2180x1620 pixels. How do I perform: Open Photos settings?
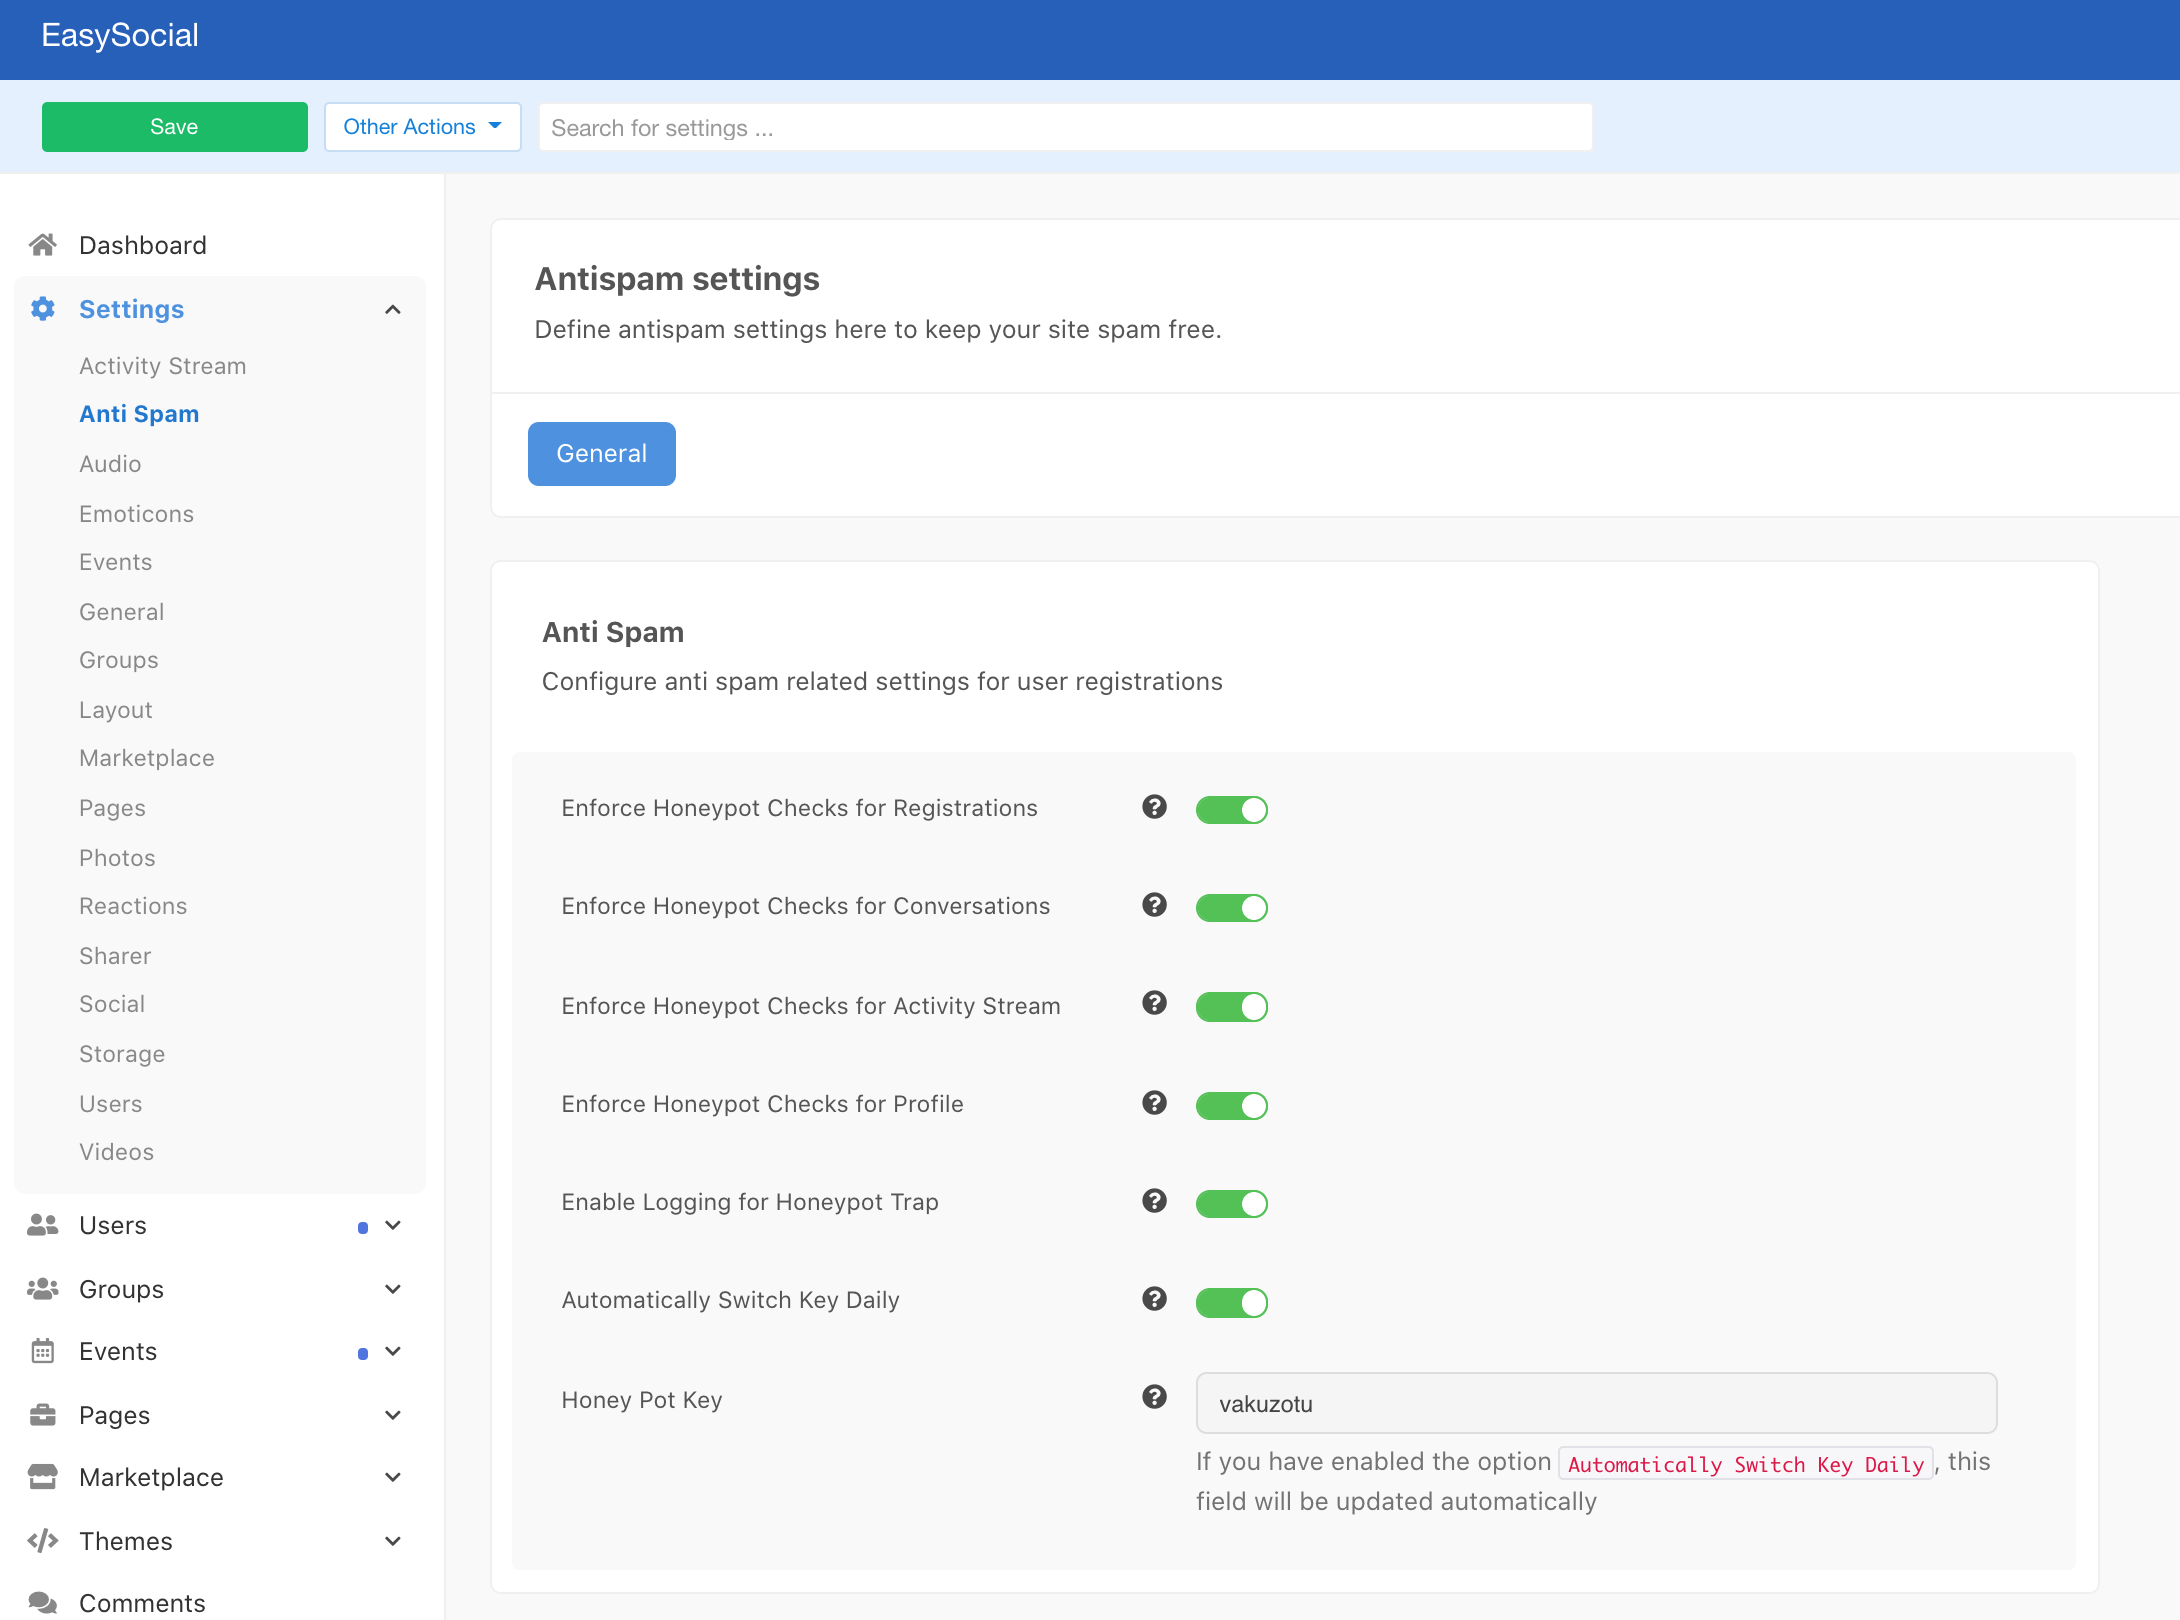click(118, 858)
